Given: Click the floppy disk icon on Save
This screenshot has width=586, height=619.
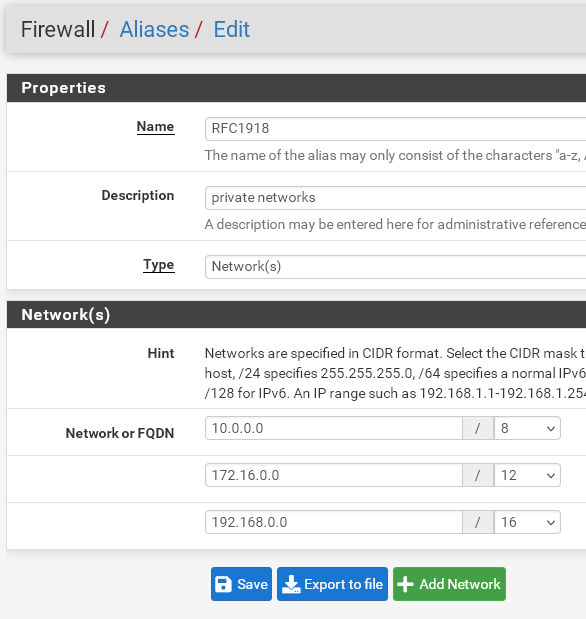Looking at the screenshot, I should click(223, 584).
